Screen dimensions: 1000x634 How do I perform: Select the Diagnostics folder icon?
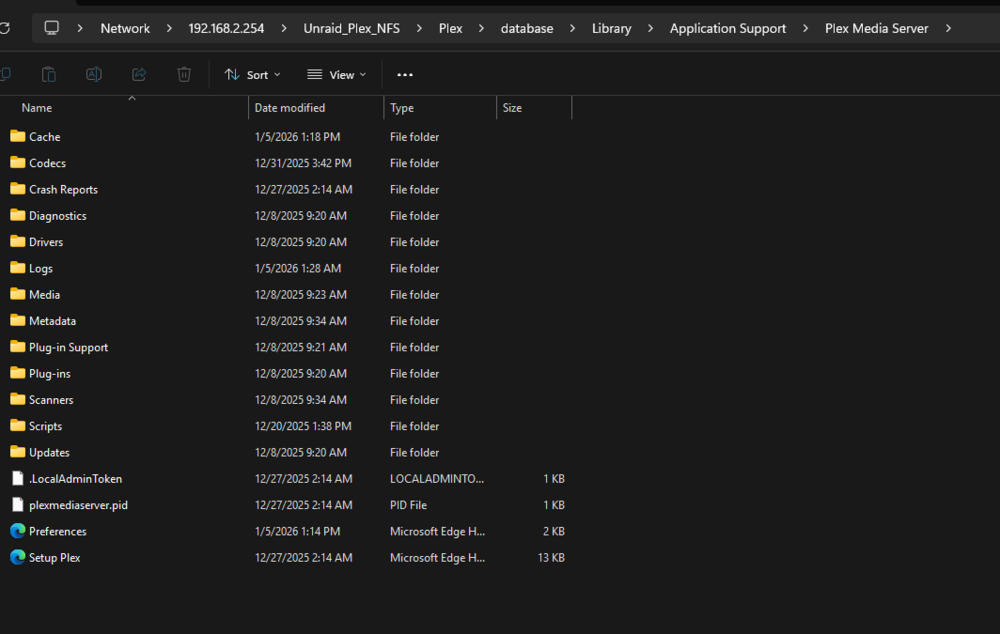[x=18, y=216]
